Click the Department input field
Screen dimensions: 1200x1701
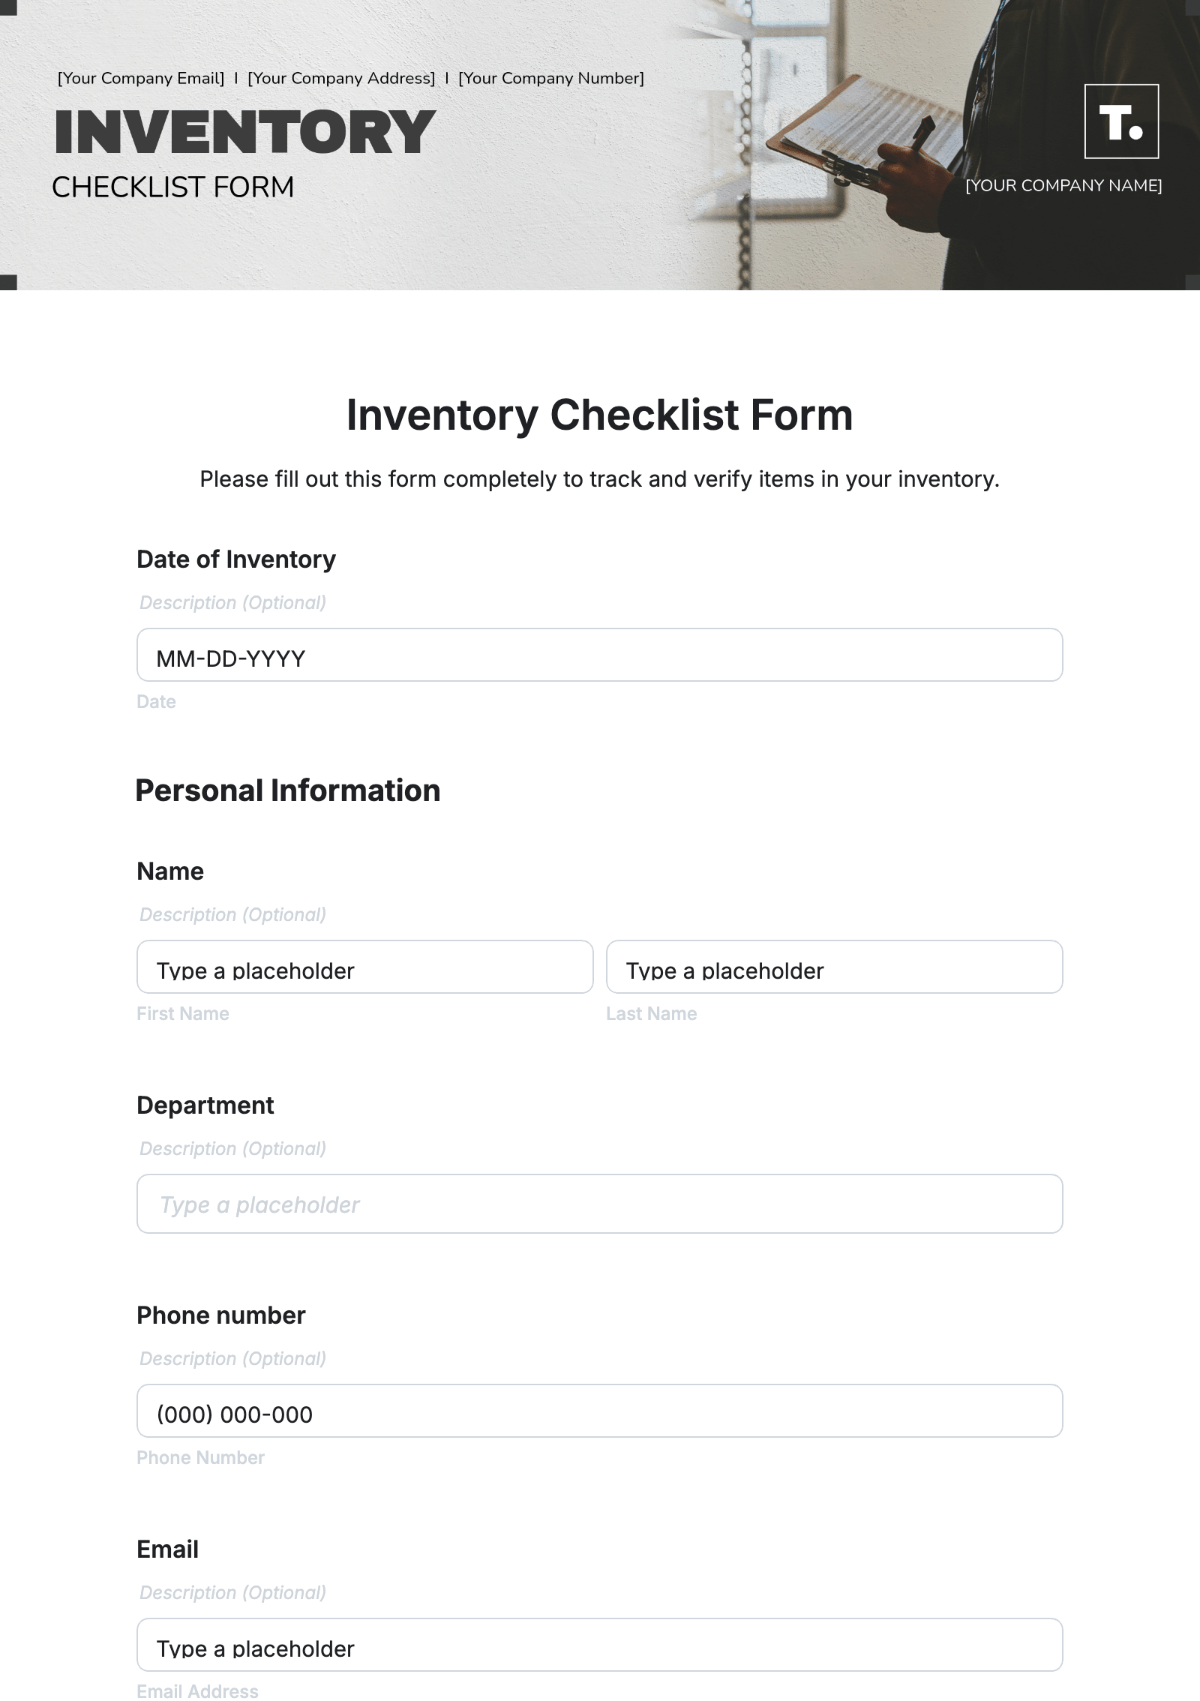pyautogui.click(x=599, y=1204)
